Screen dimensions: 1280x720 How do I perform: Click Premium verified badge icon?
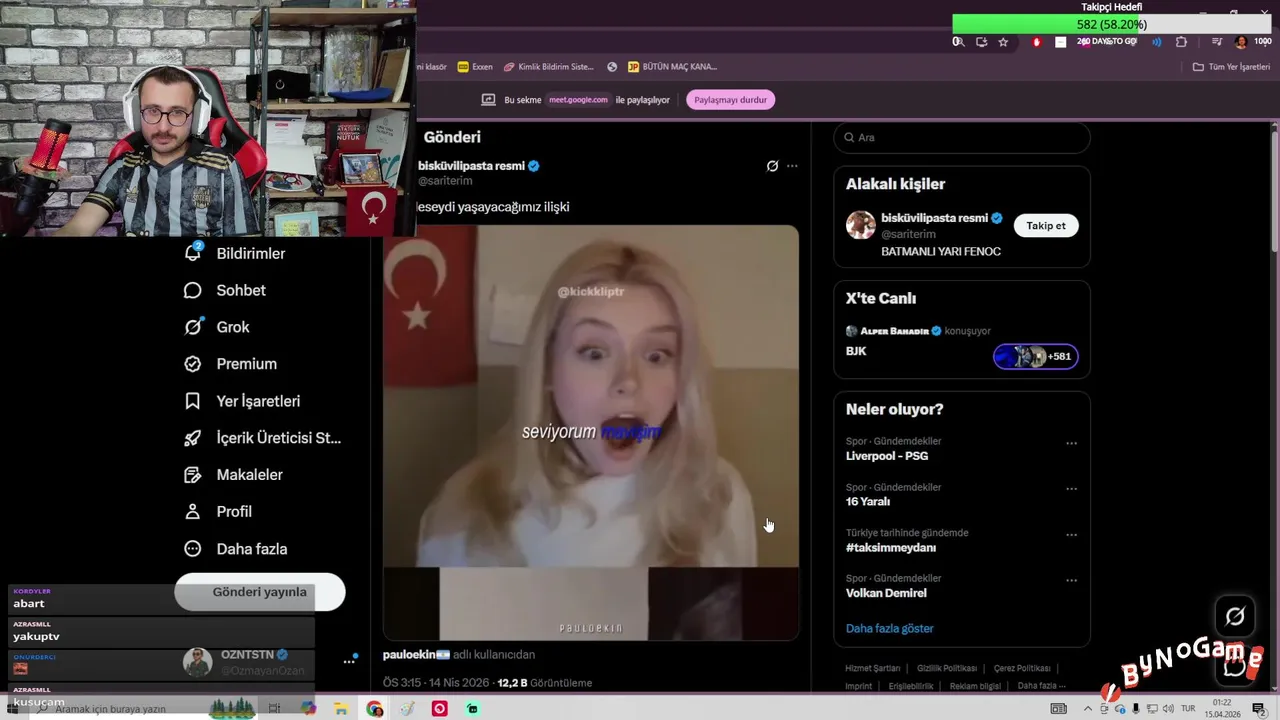point(193,364)
